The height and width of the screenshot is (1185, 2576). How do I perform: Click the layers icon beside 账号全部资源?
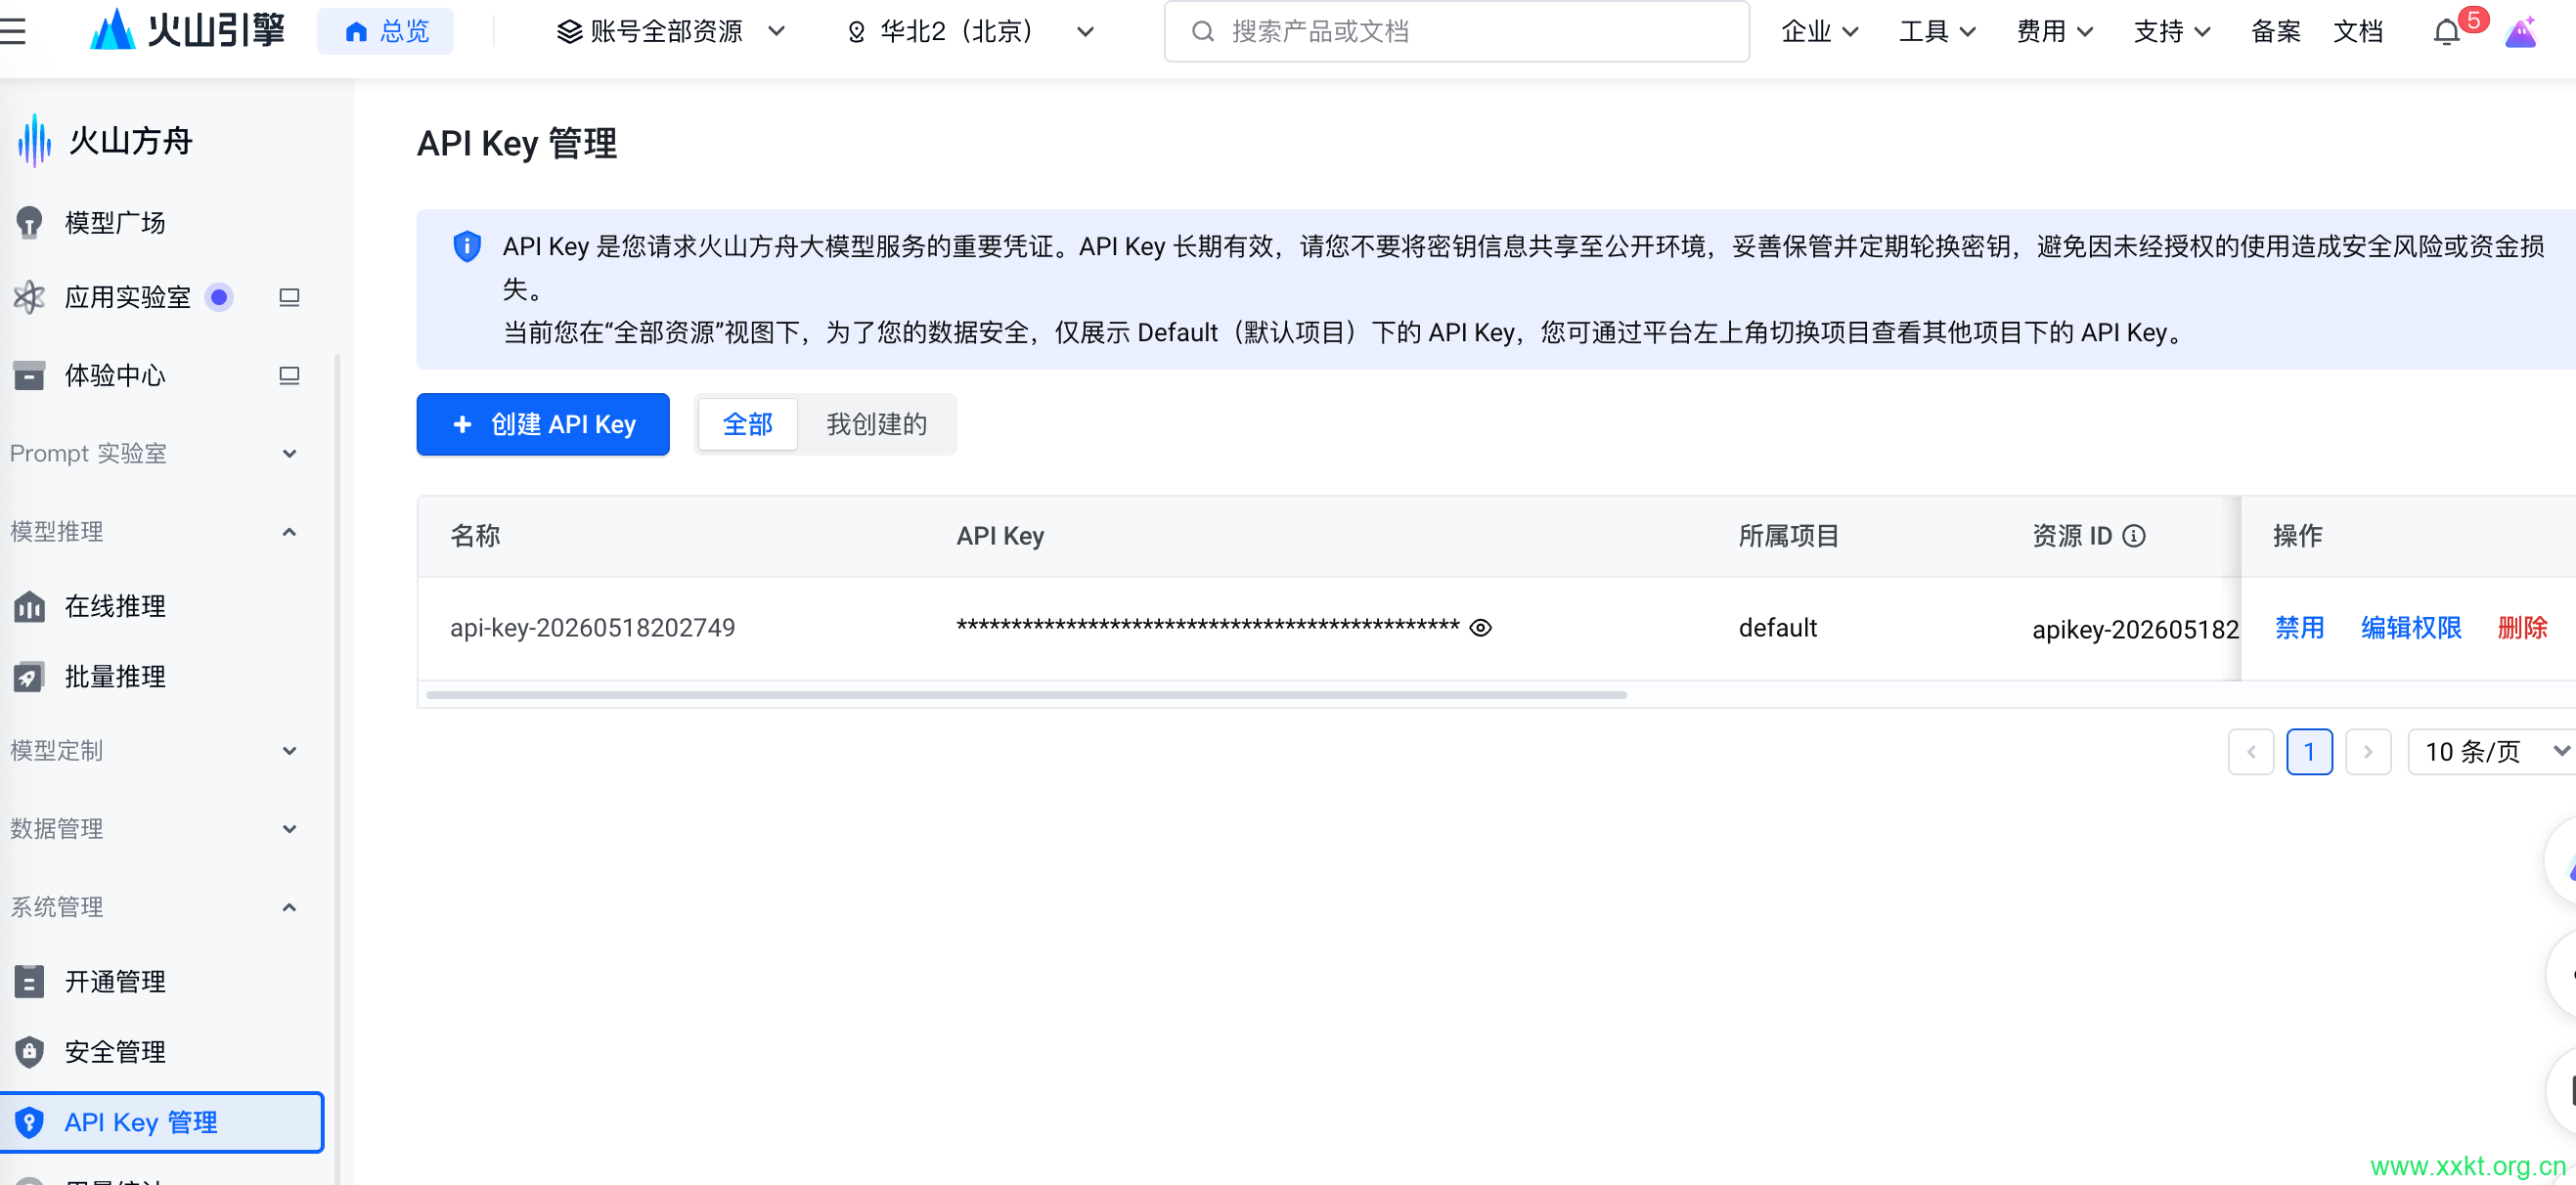tap(569, 32)
